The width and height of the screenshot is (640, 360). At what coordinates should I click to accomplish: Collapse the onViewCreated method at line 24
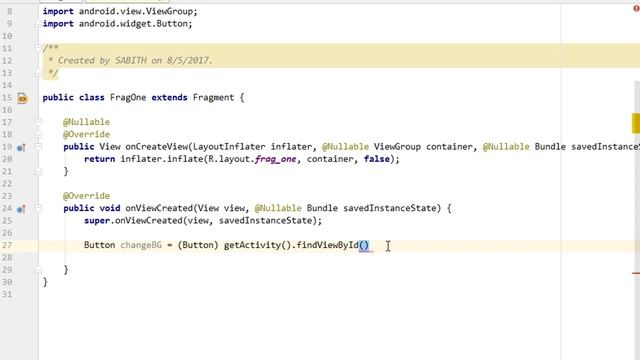click(x=38, y=208)
